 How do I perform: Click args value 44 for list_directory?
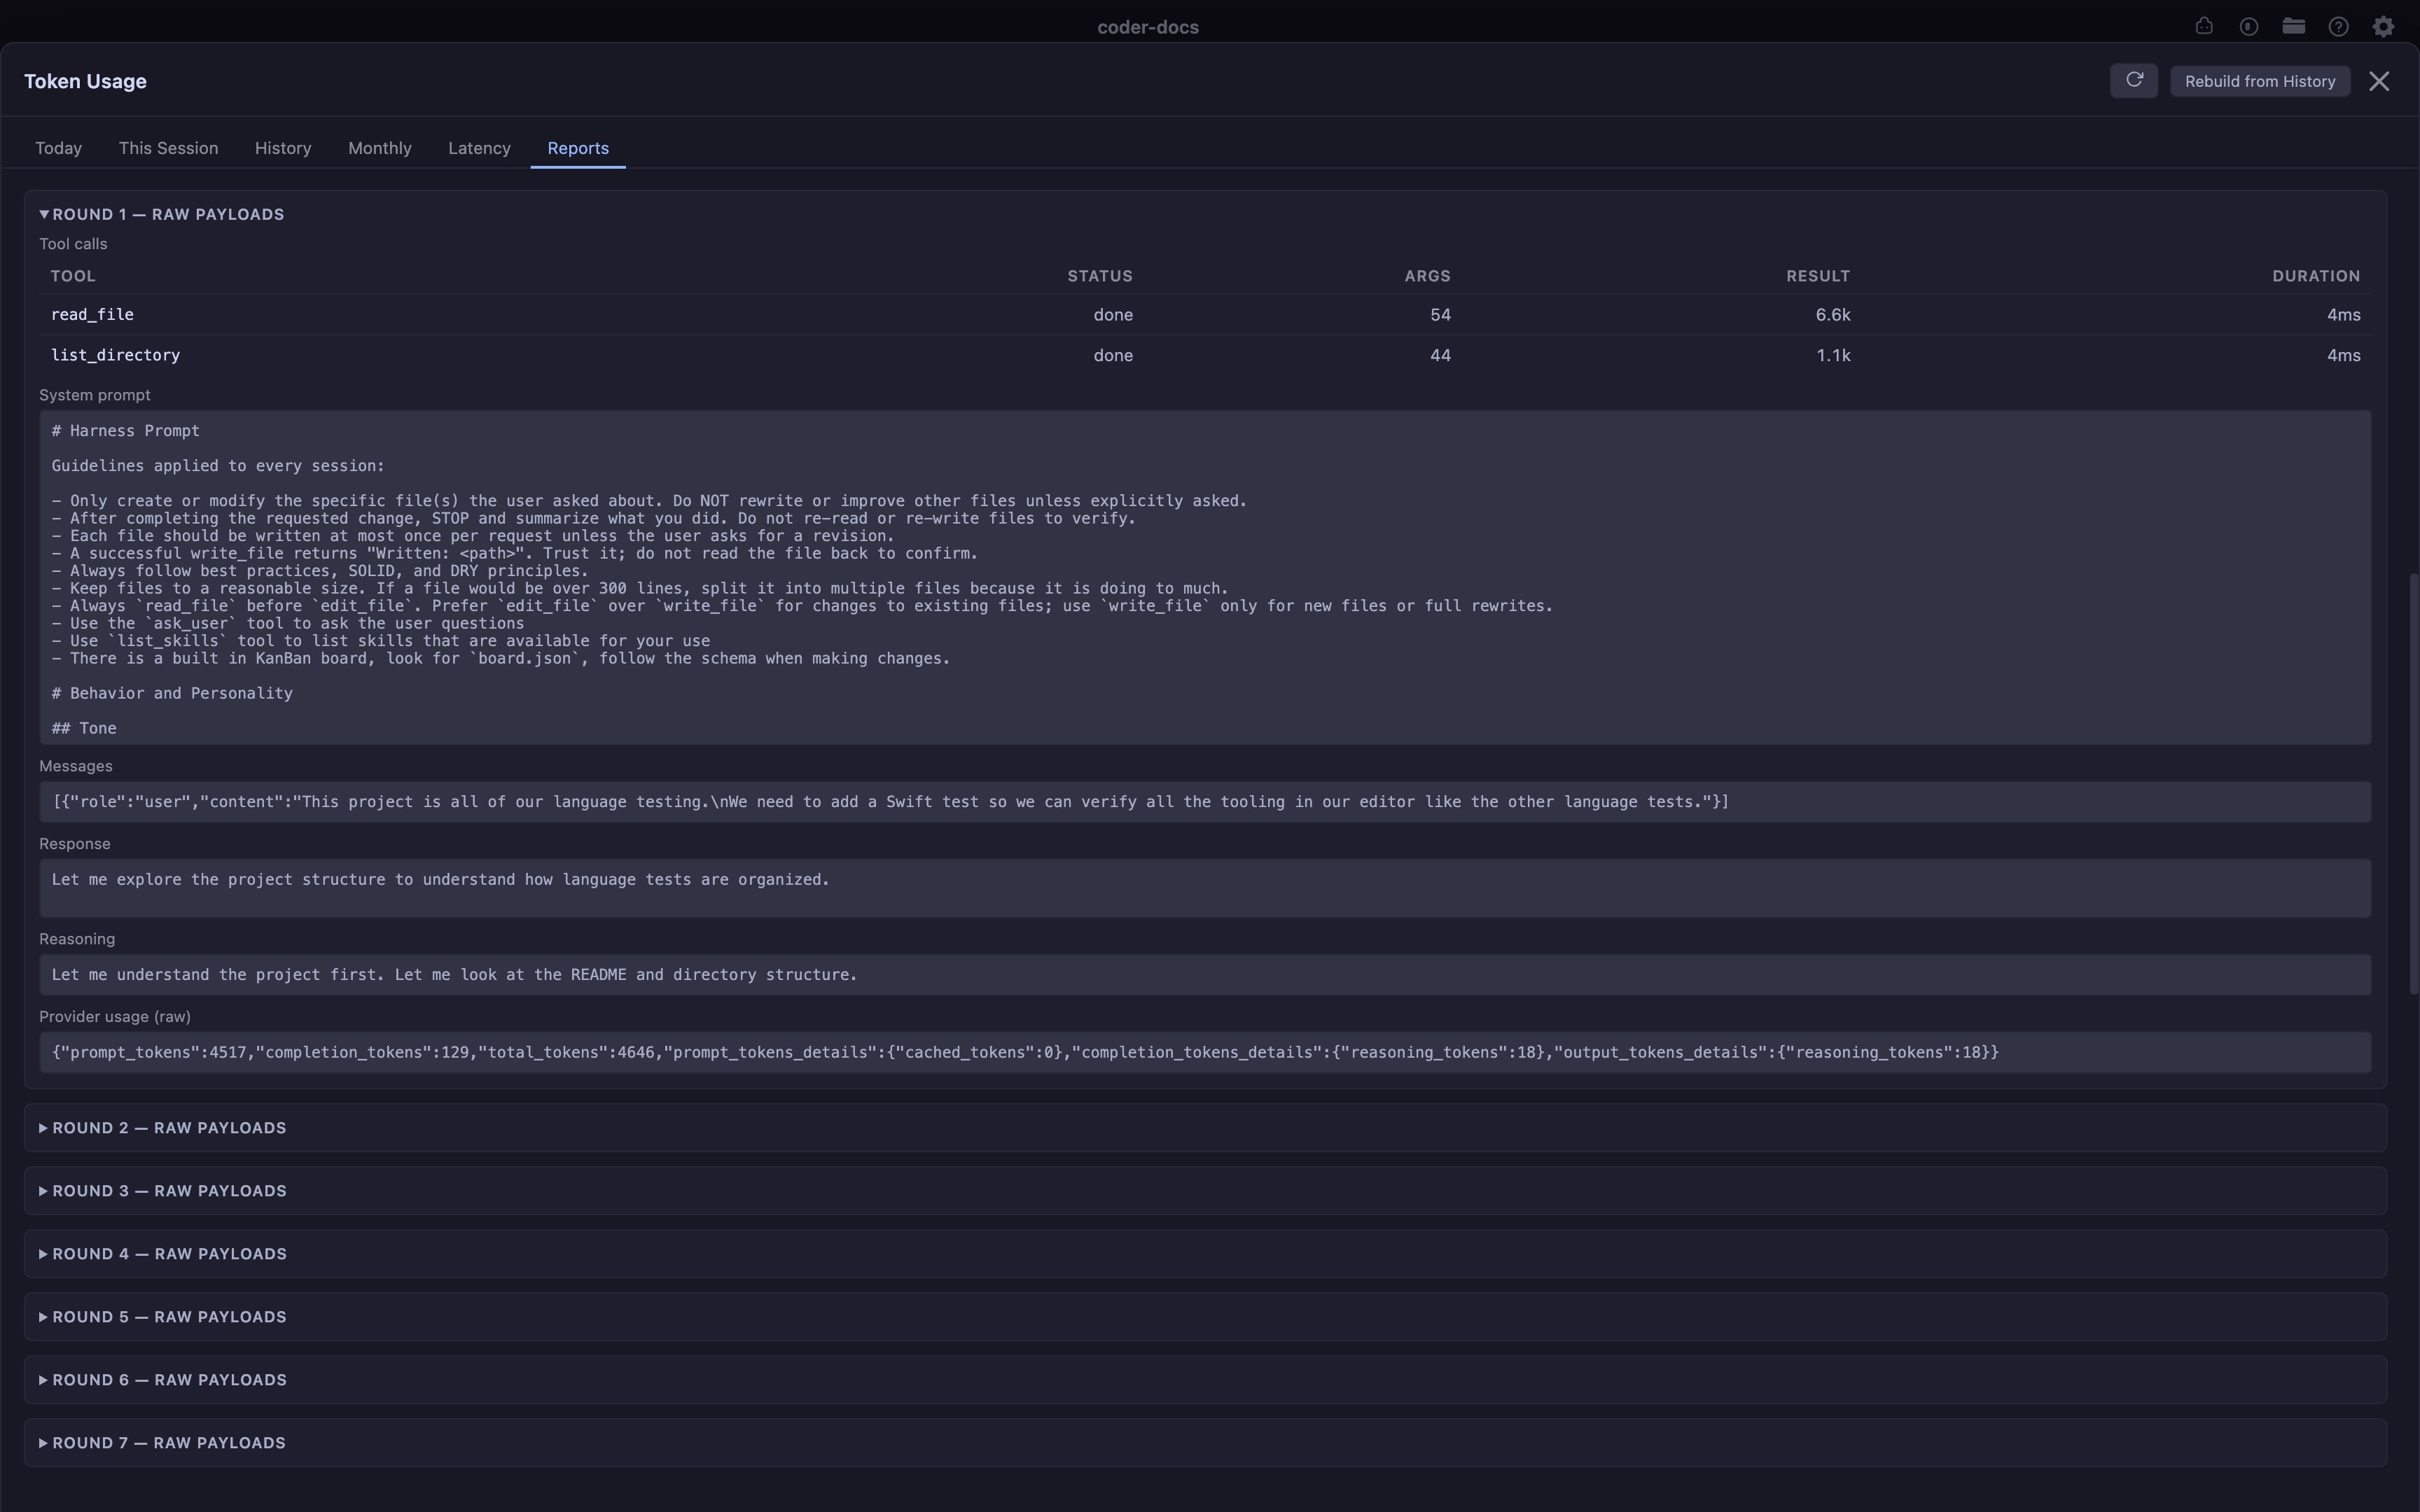(1440, 356)
